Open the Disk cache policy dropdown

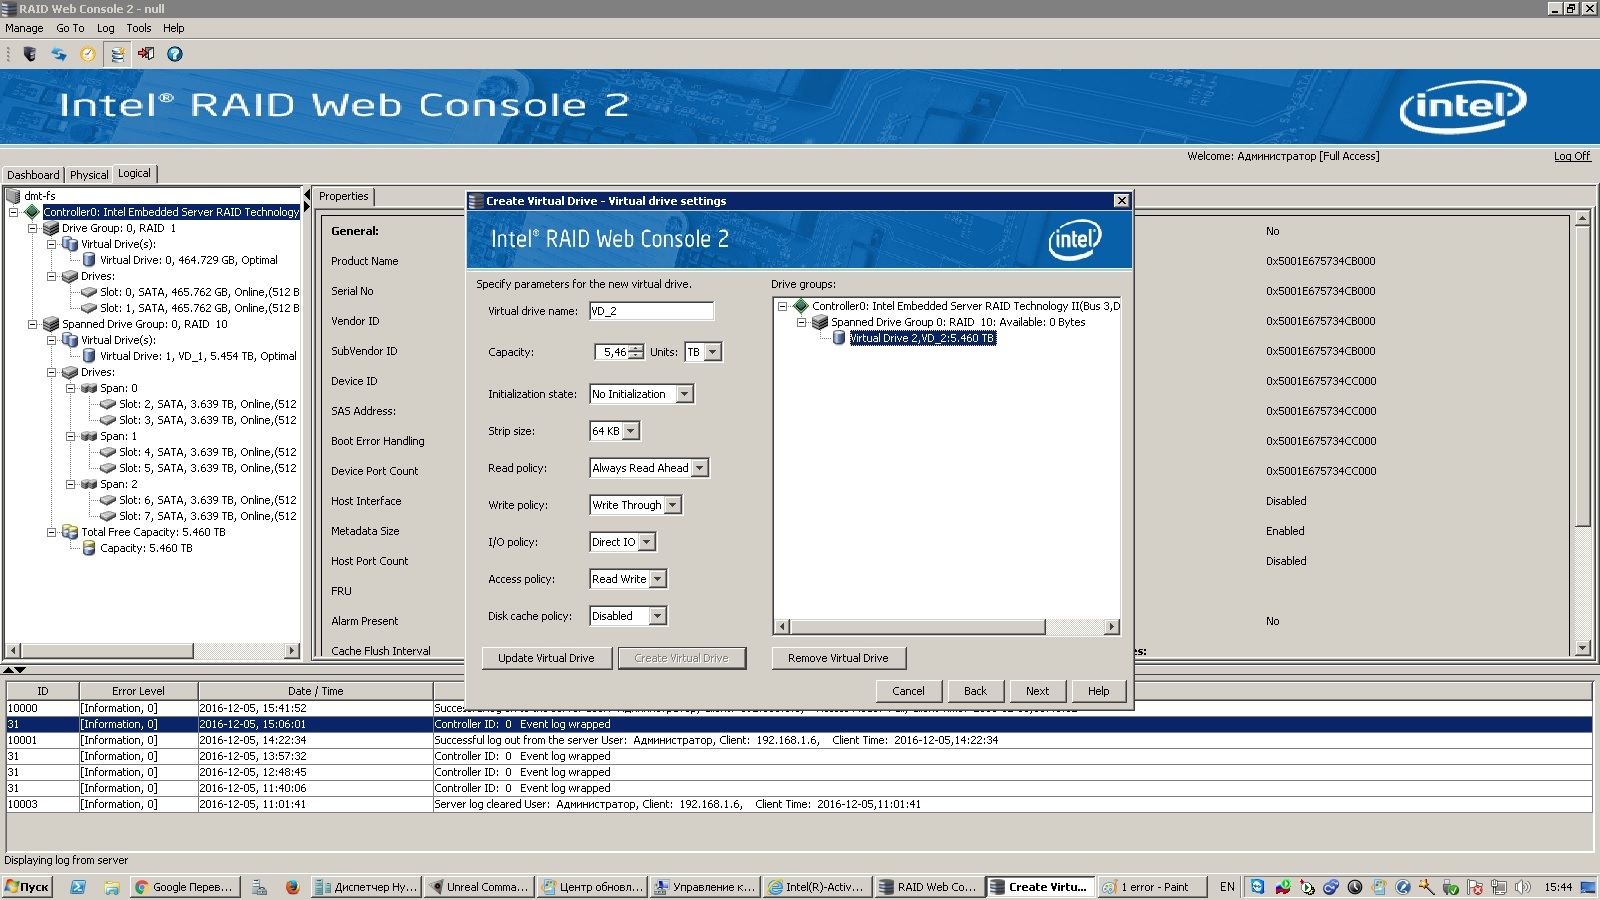[x=657, y=616]
